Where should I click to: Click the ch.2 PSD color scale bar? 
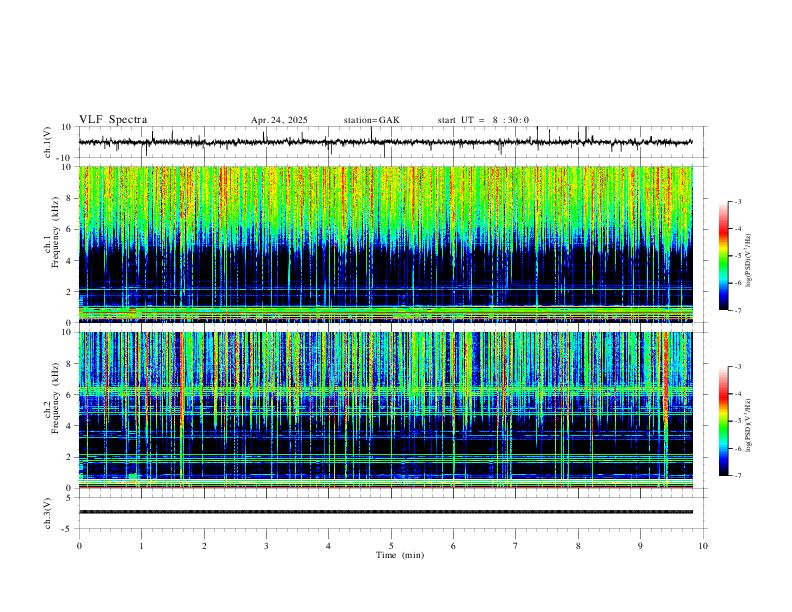pos(723,421)
